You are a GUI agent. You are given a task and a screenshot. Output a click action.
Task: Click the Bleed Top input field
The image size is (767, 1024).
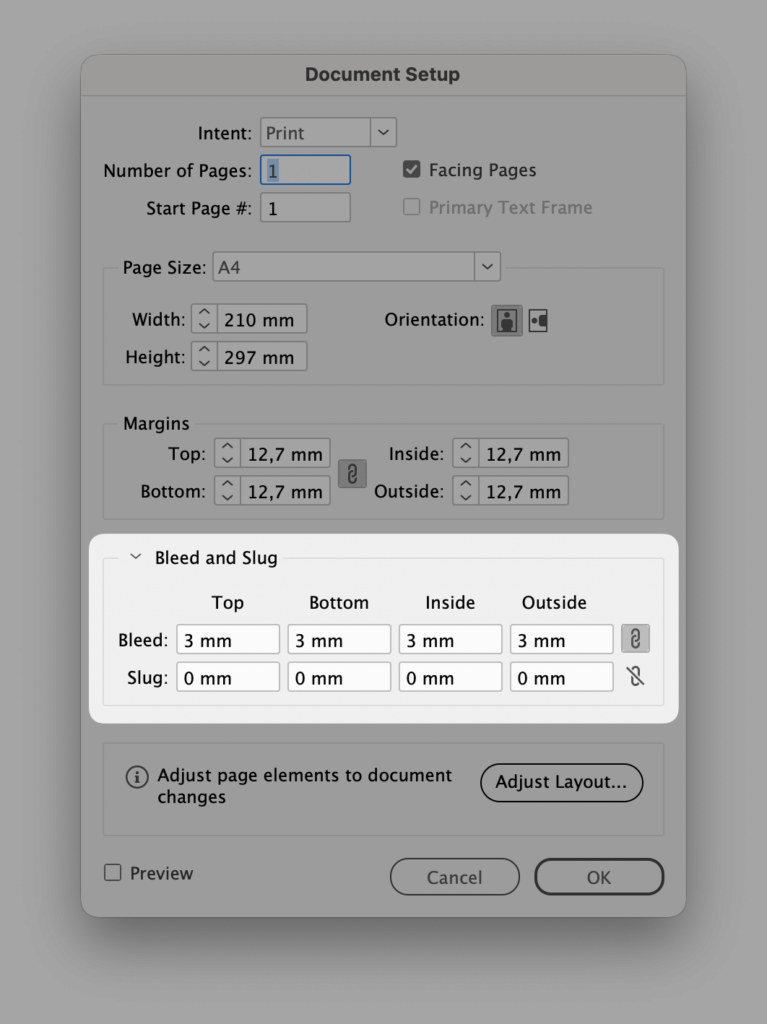tap(228, 640)
